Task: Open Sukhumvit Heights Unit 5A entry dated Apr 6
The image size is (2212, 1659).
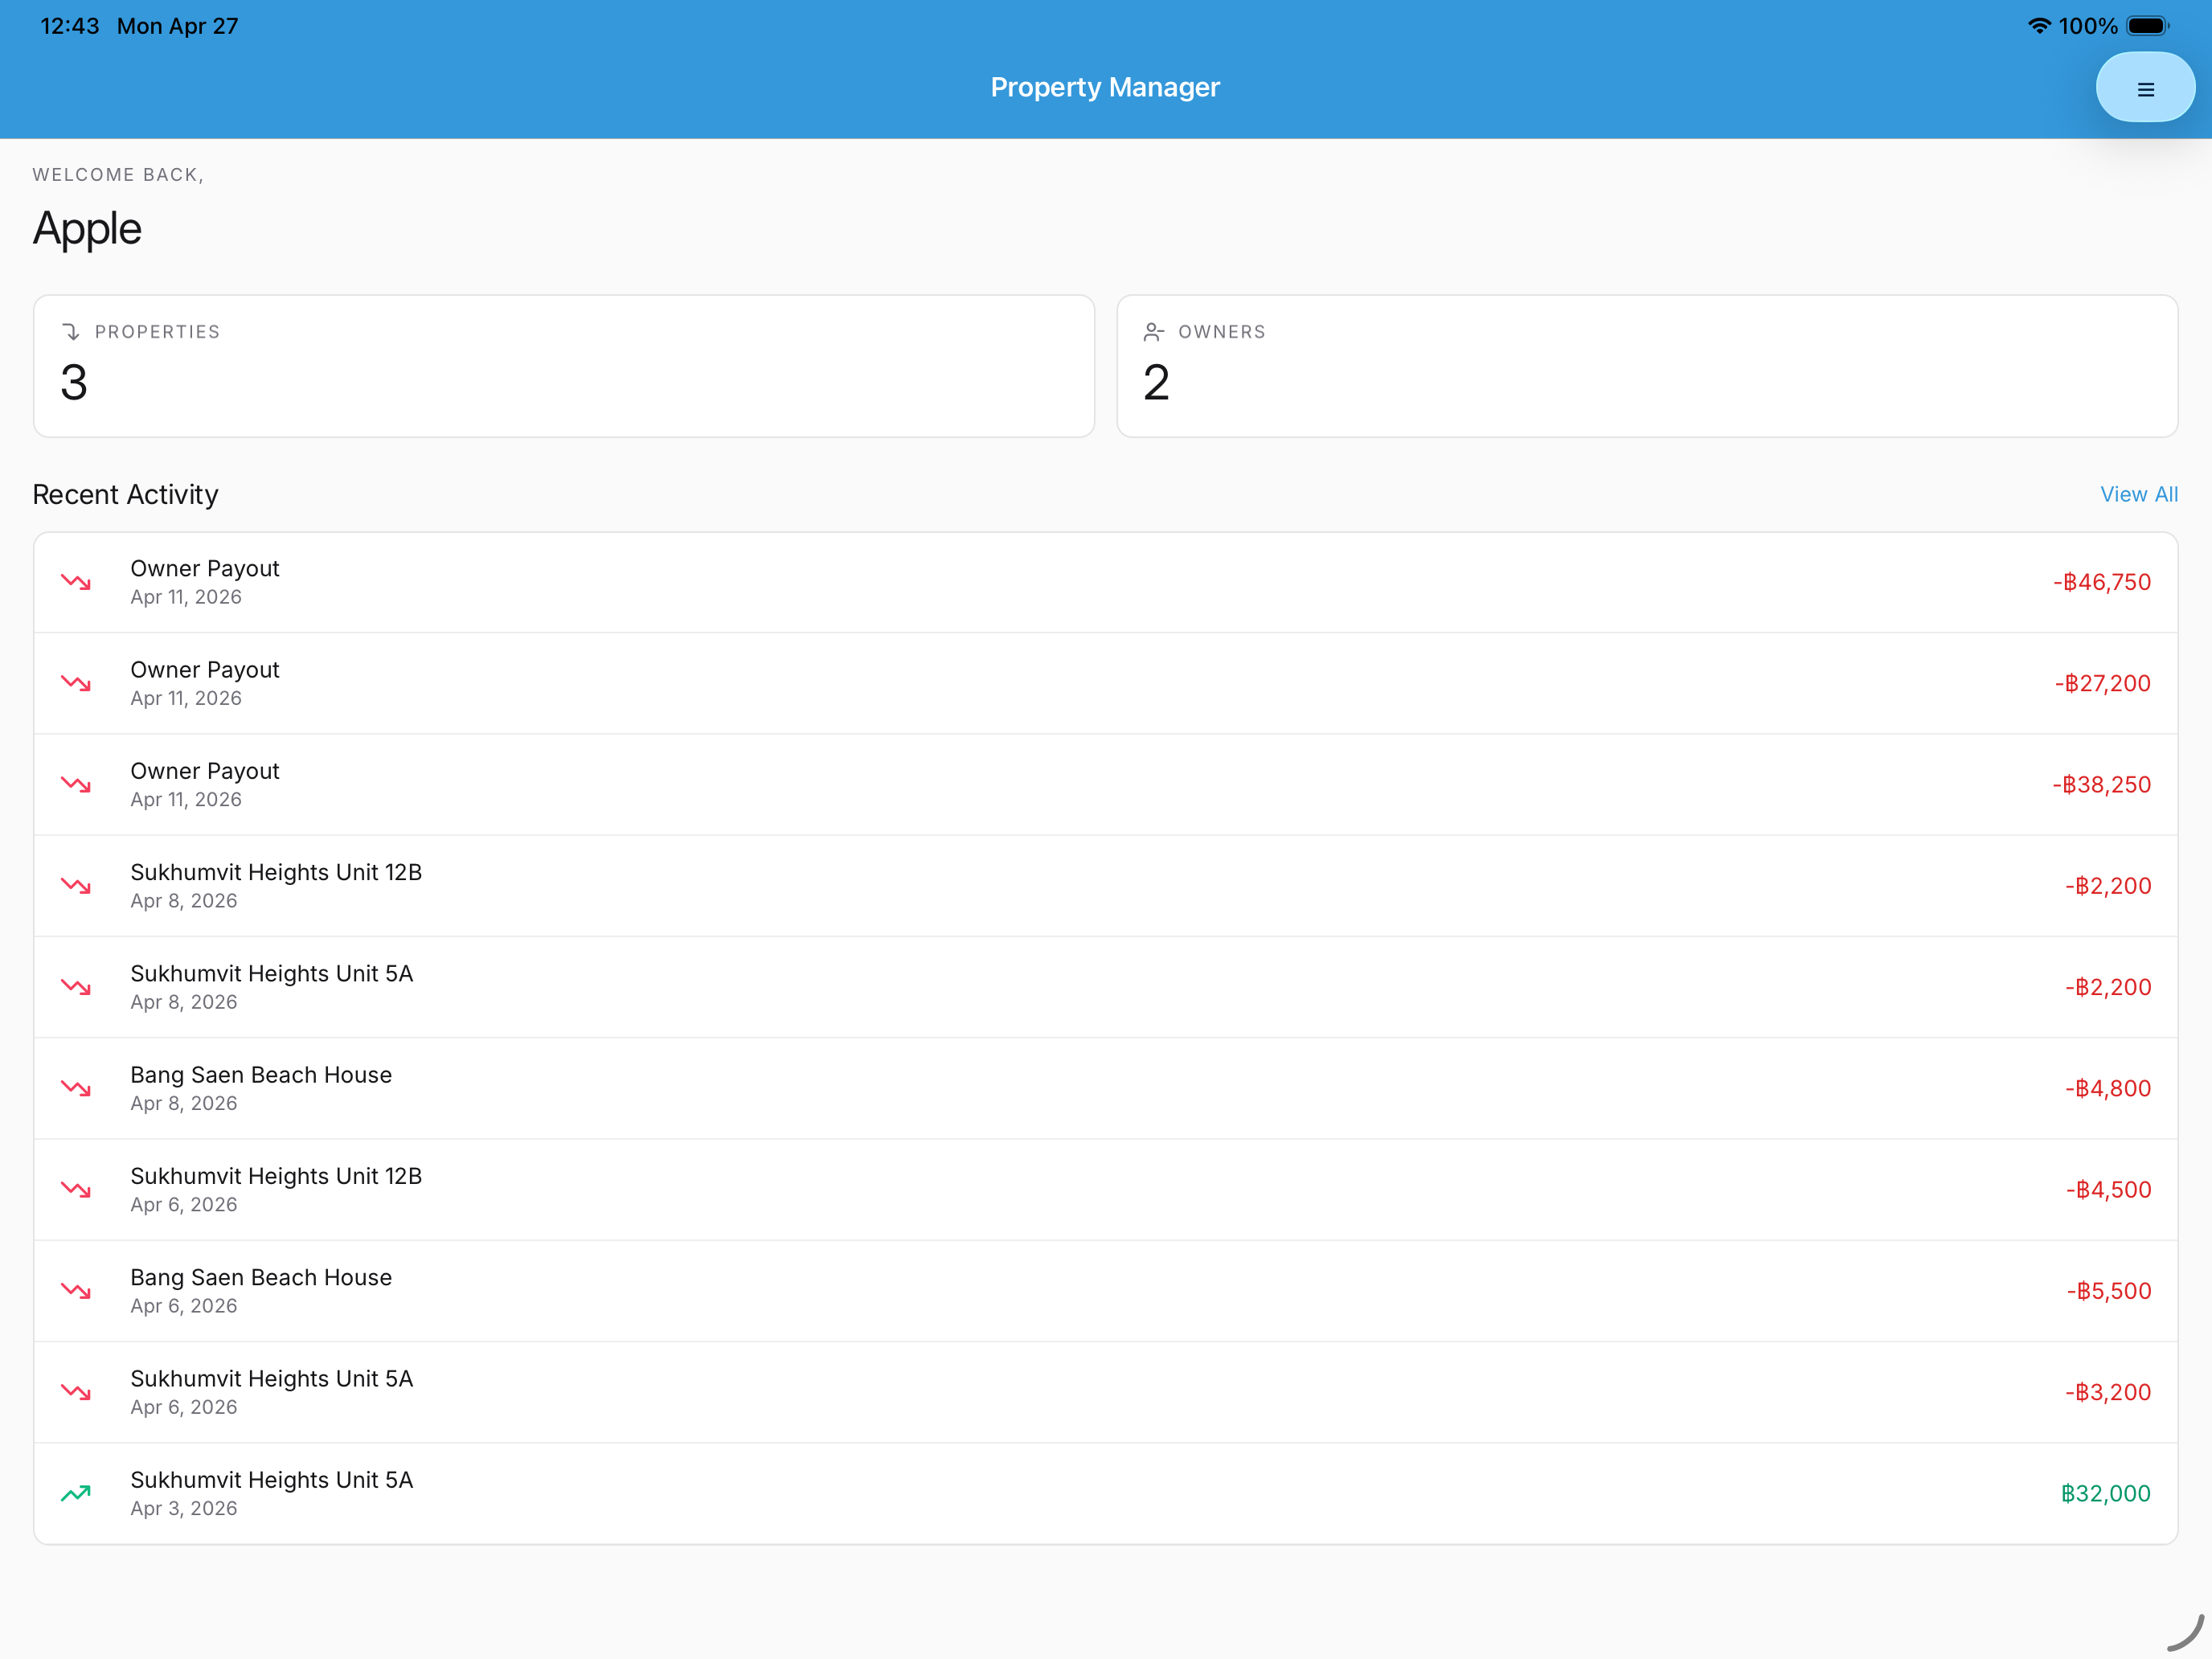Action: point(1106,1392)
